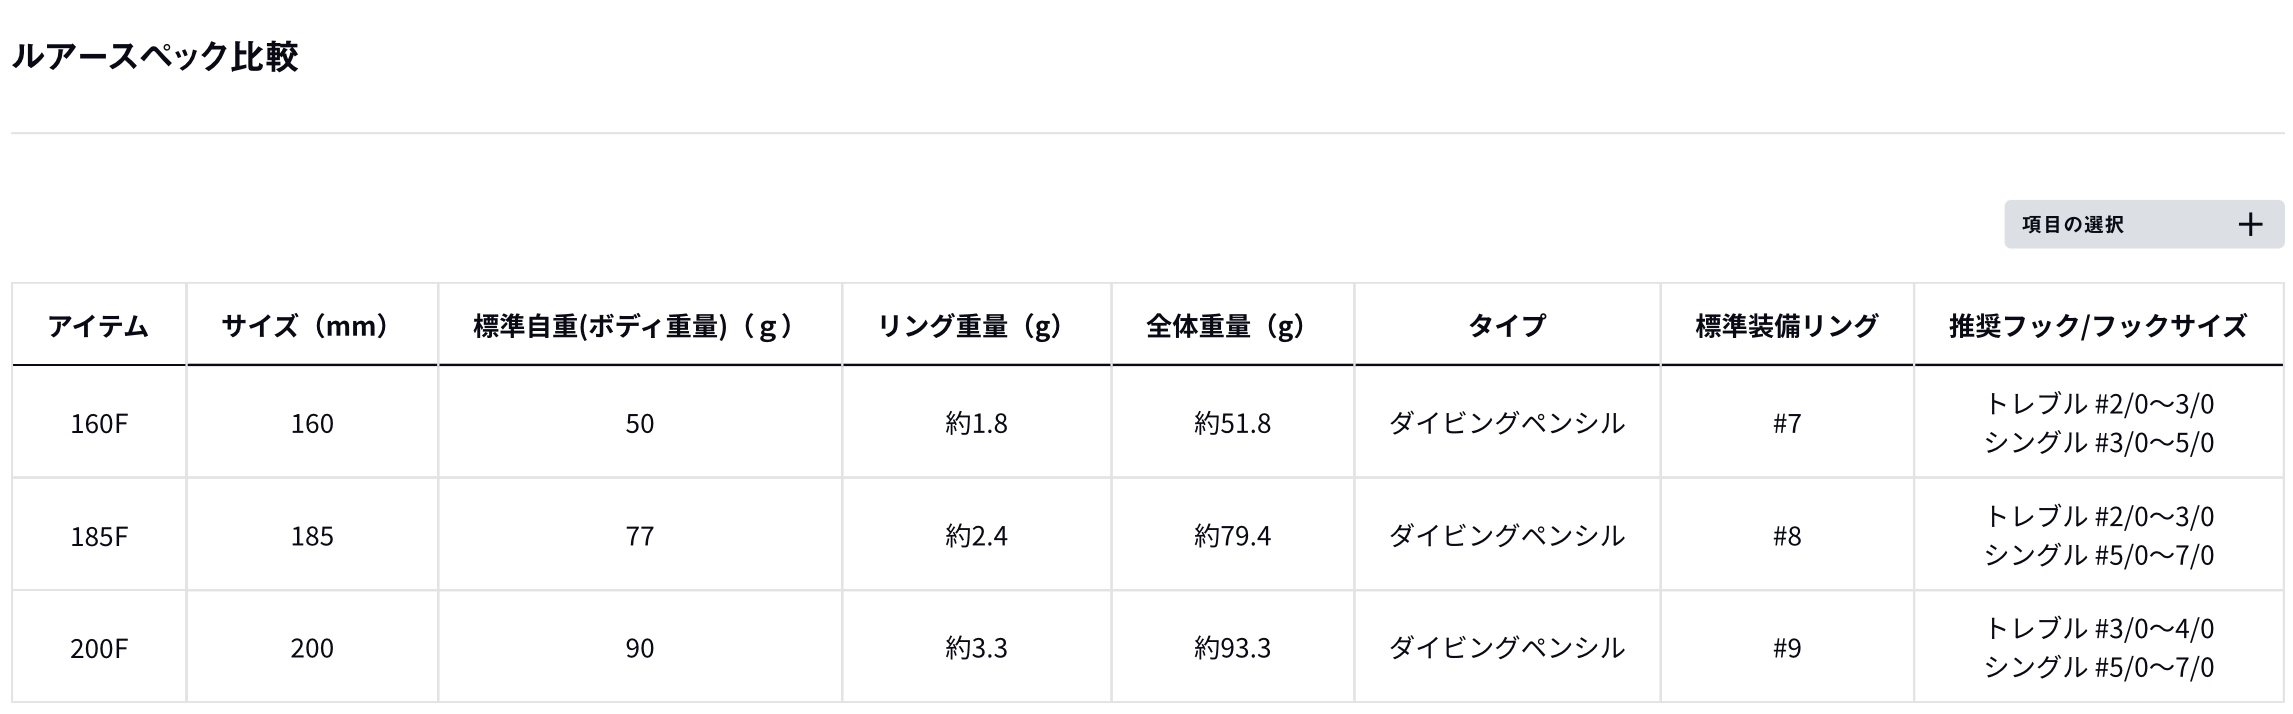Click the #7 standard ring cell
This screenshot has width=2293, height=714.
pyautogui.click(x=1786, y=423)
